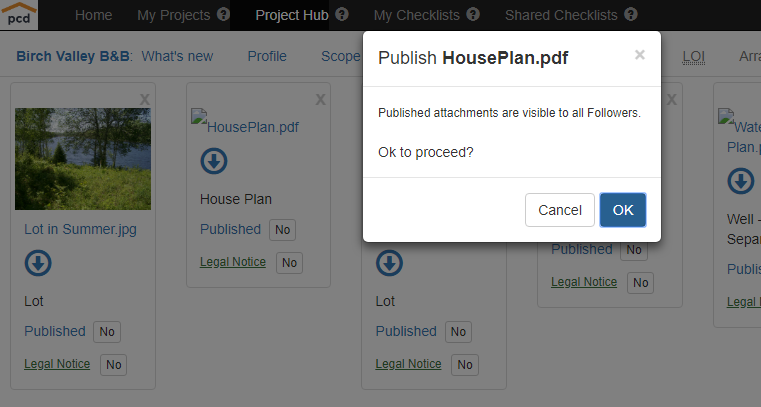
Task: Cancel the publish dialog
Action: (x=560, y=210)
